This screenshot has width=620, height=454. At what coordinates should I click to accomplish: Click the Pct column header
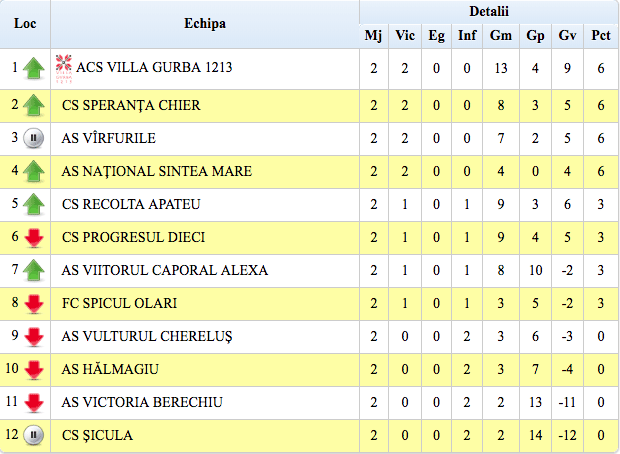click(600, 36)
